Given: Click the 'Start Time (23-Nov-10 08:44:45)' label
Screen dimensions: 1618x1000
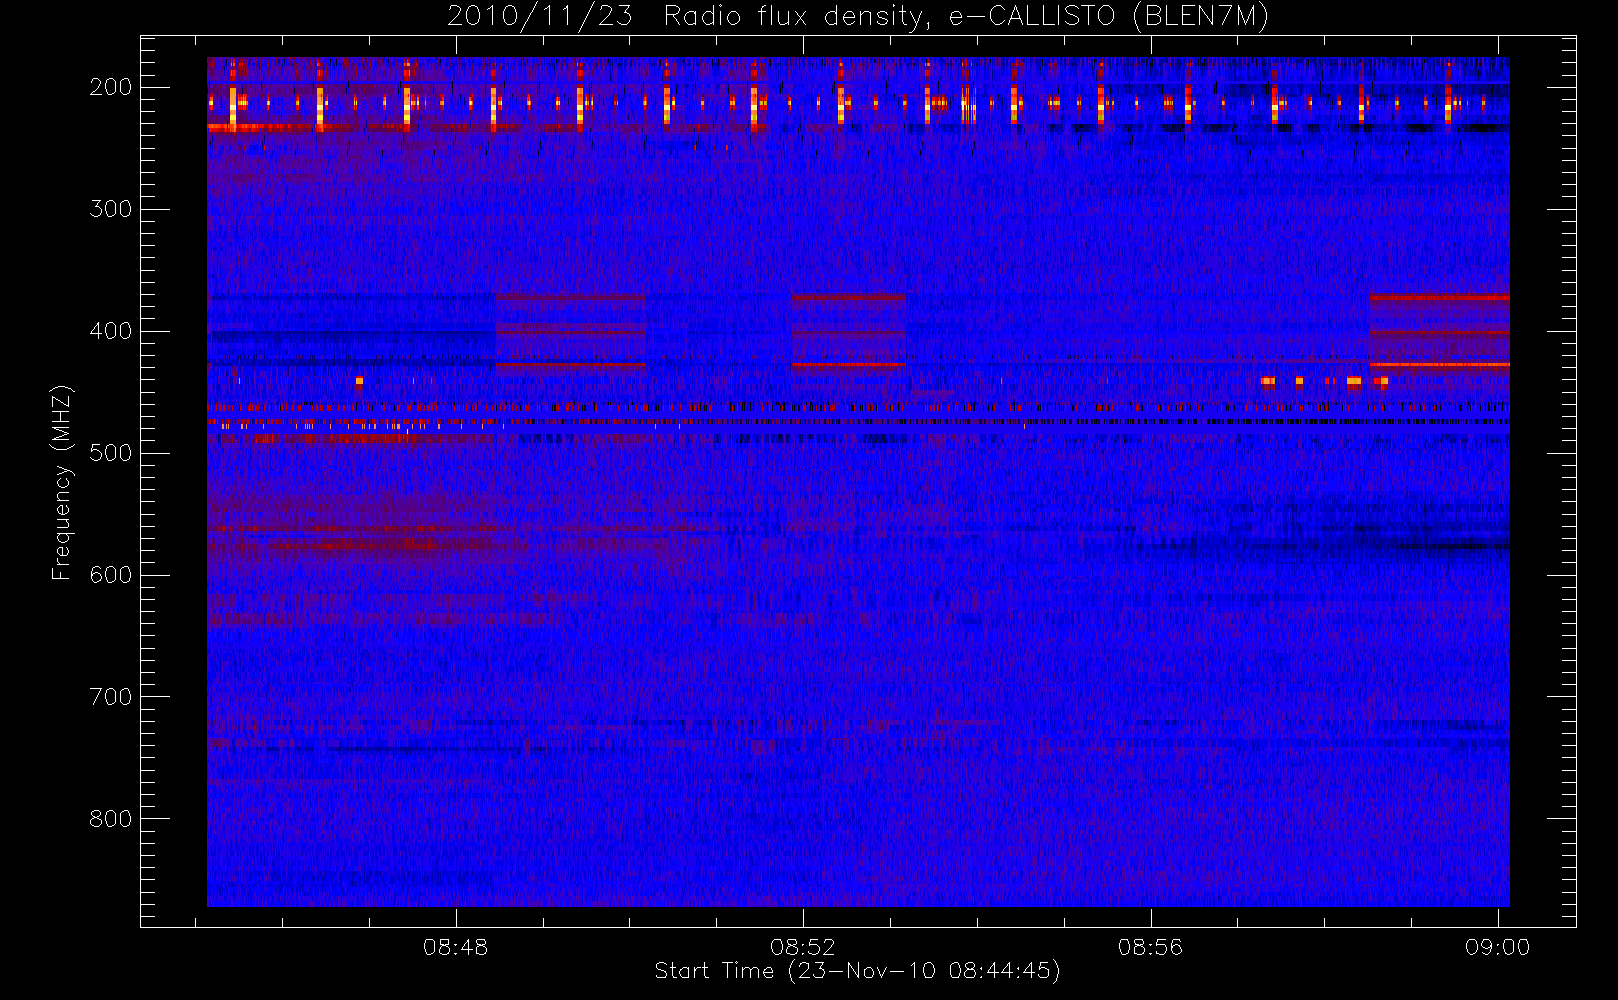Looking at the screenshot, I should (x=857, y=971).
